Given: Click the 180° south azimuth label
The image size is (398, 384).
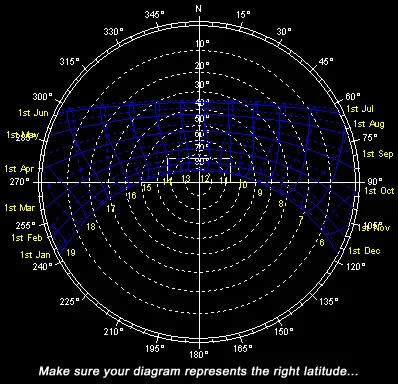Looking at the screenshot, I should pyautogui.click(x=199, y=354).
